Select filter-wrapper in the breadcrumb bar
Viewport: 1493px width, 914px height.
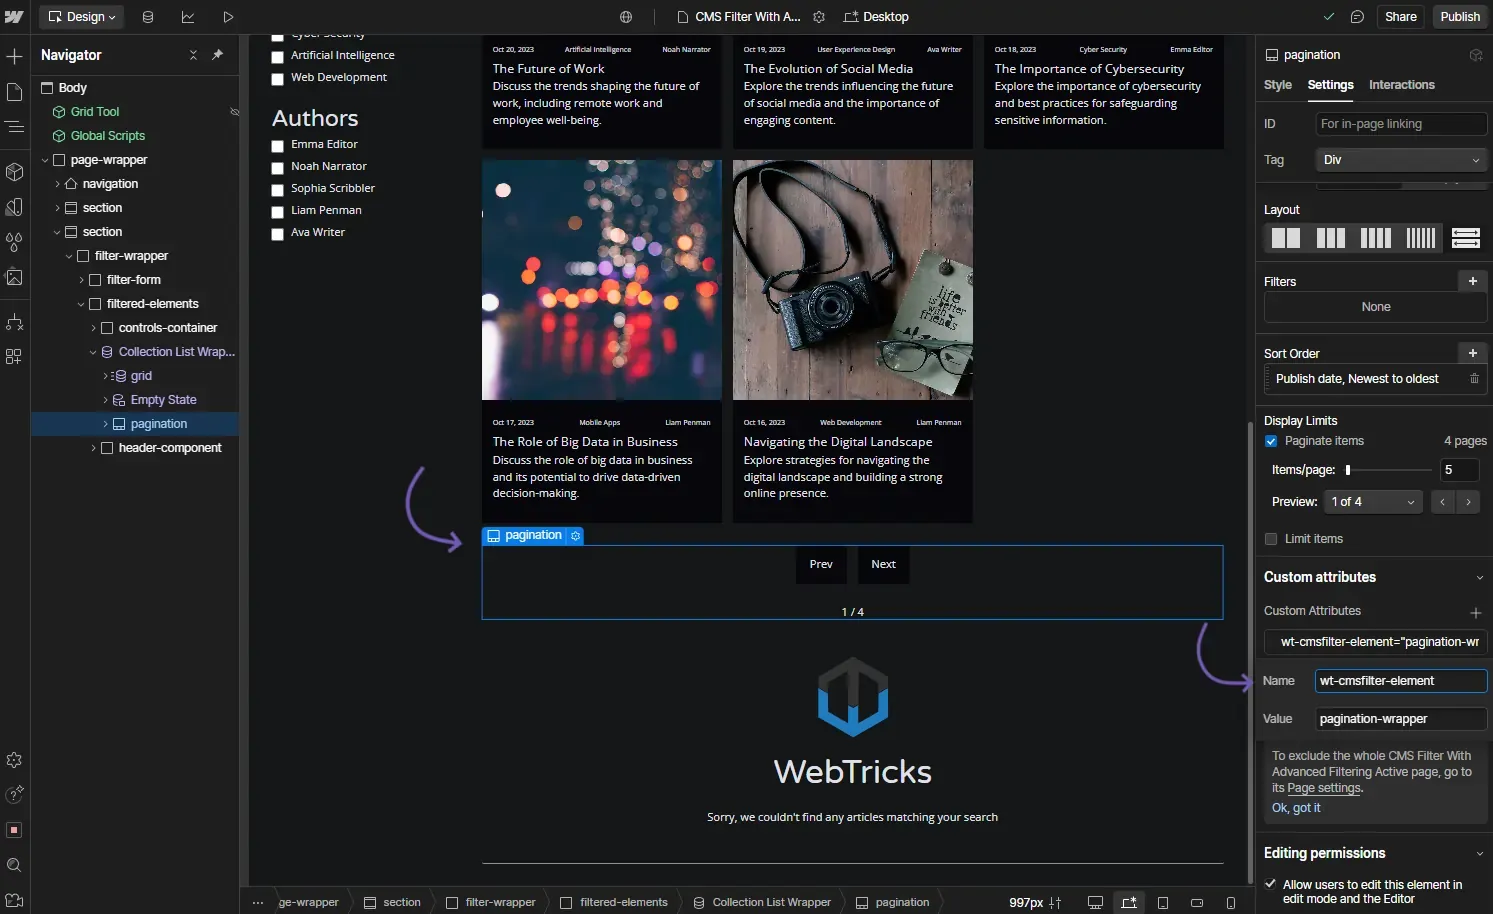tap(491, 903)
